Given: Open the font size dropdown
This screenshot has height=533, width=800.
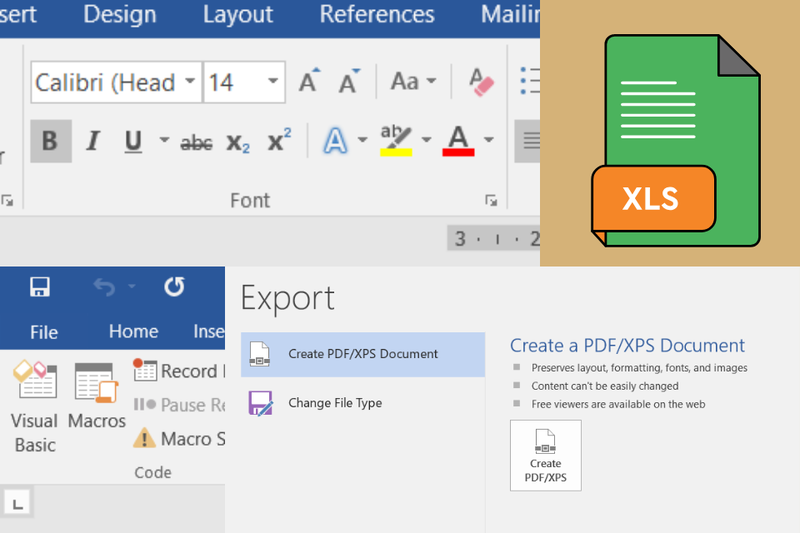Looking at the screenshot, I should [273, 81].
